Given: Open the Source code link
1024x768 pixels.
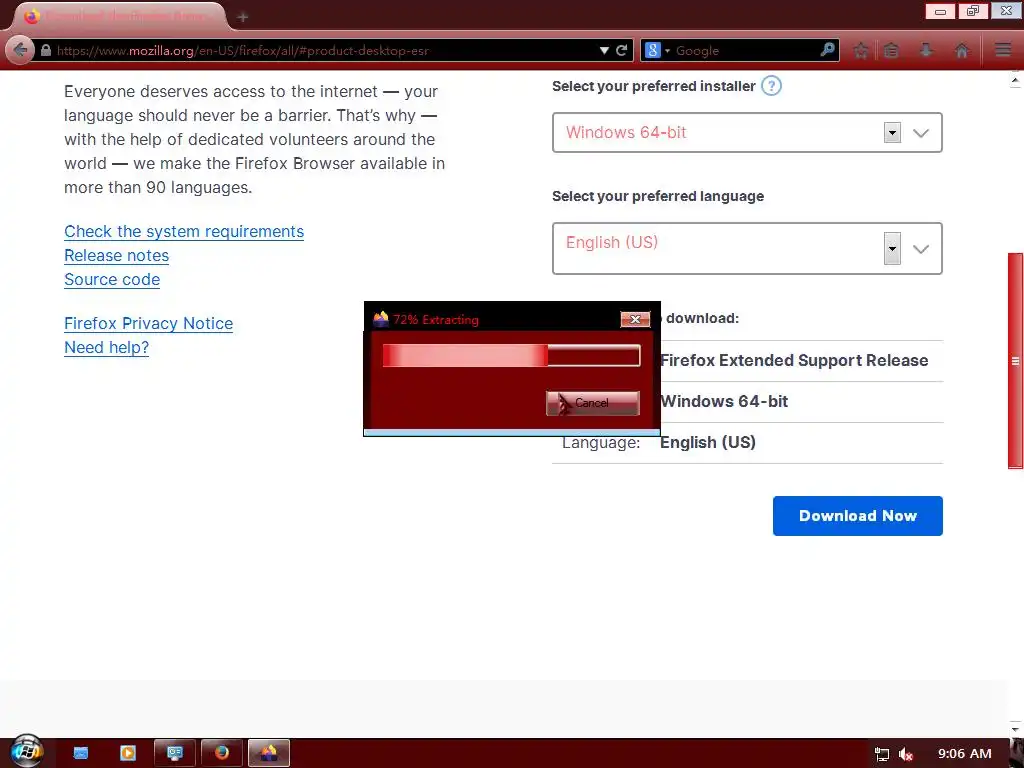Looking at the screenshot, I should click(x=112, y=280).
